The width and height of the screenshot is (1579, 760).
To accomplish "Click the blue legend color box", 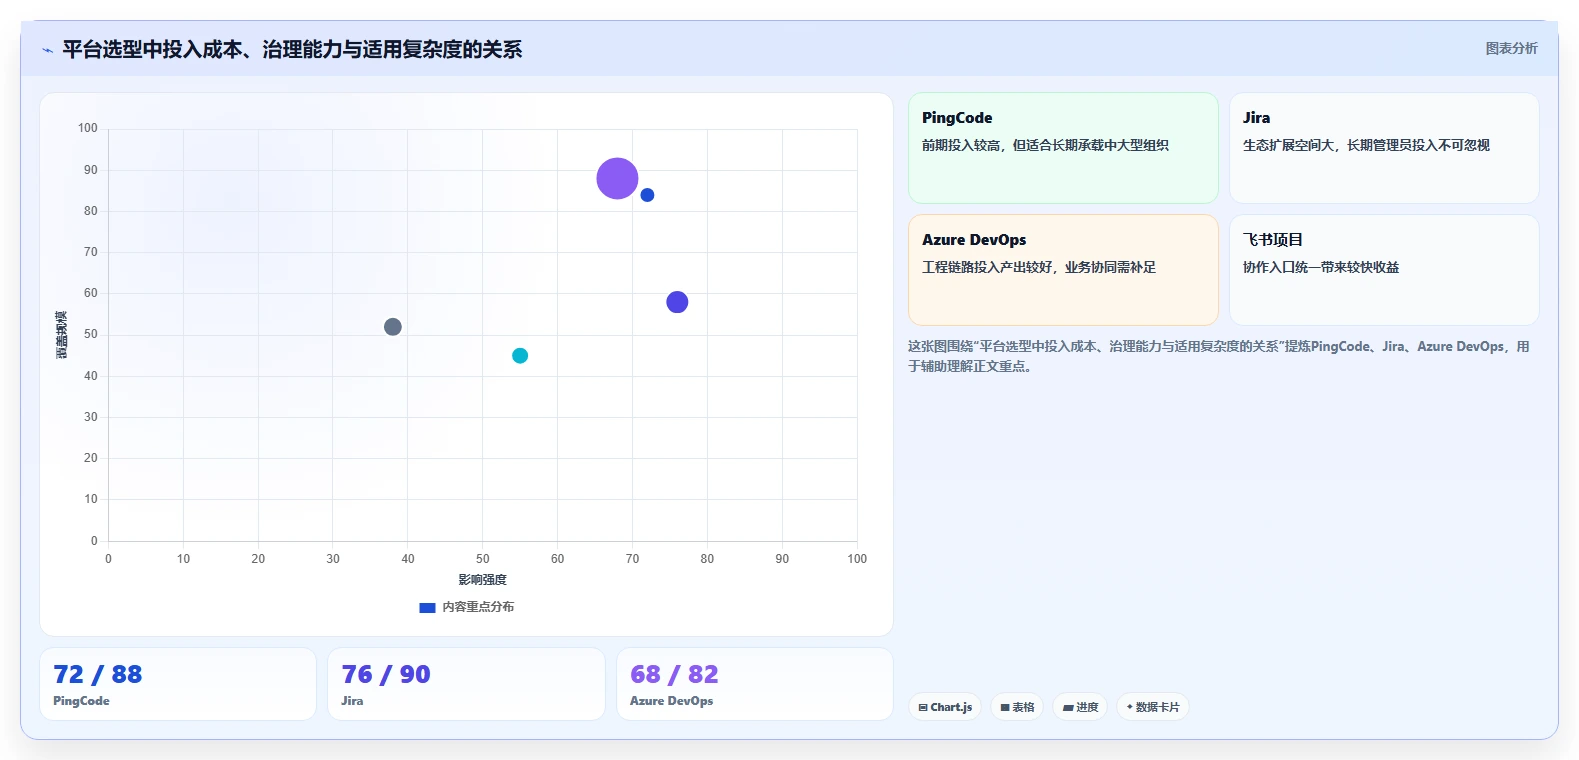I will pyautogui.click(x=427, y=607).
